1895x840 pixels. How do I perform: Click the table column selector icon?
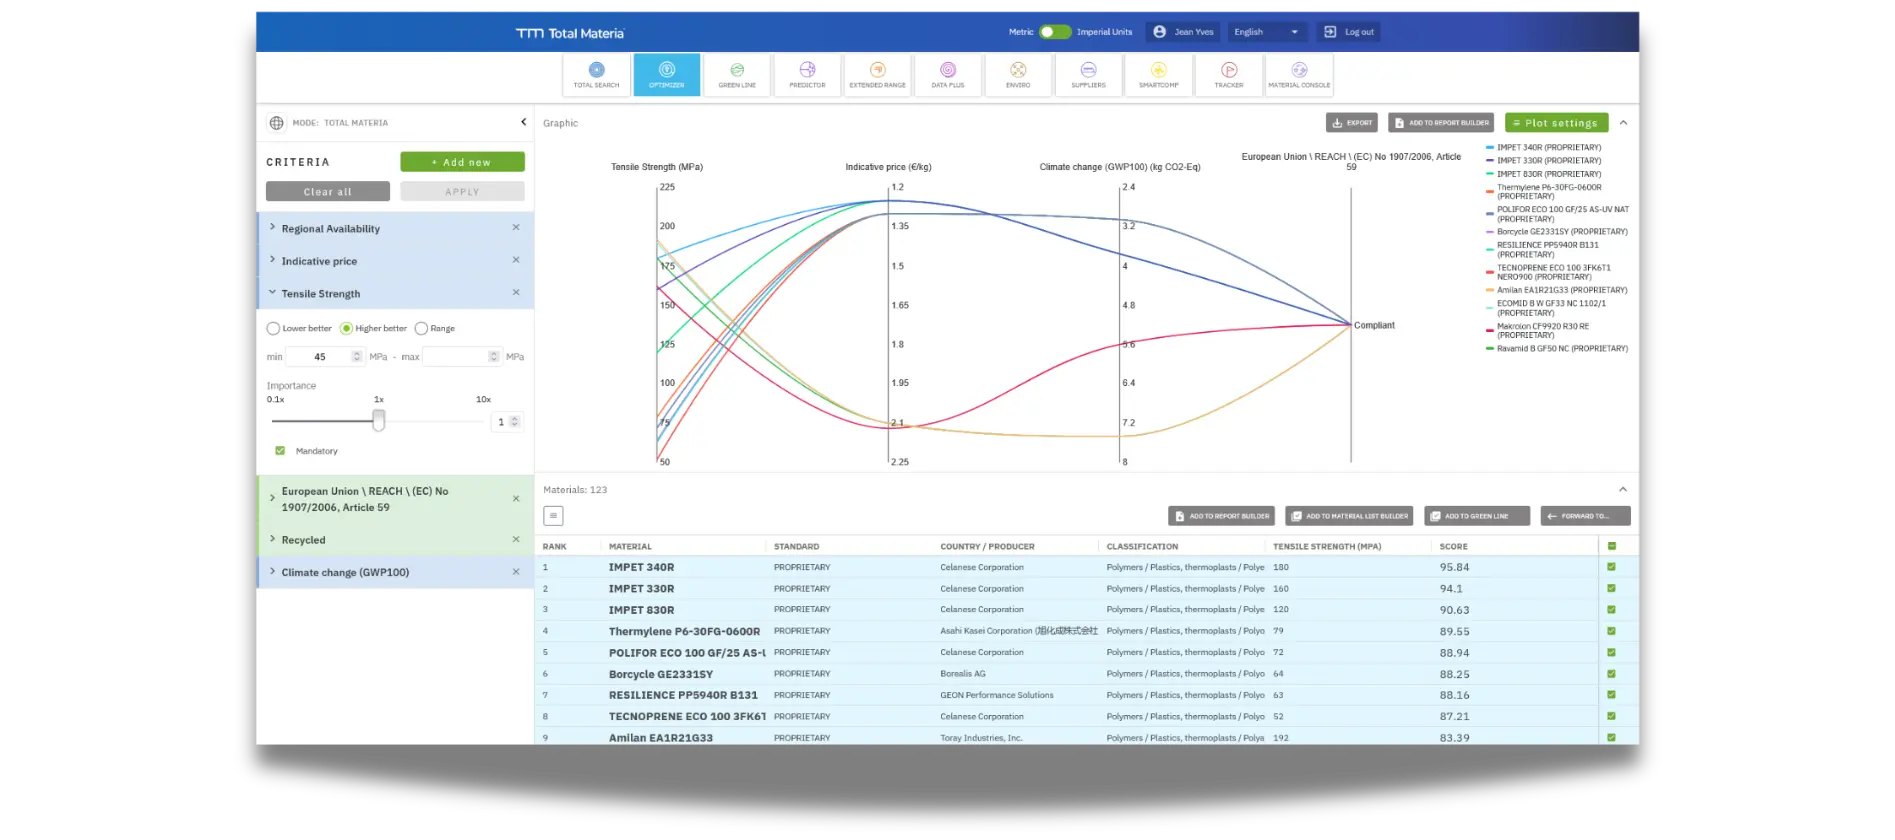tap(553, 516)
